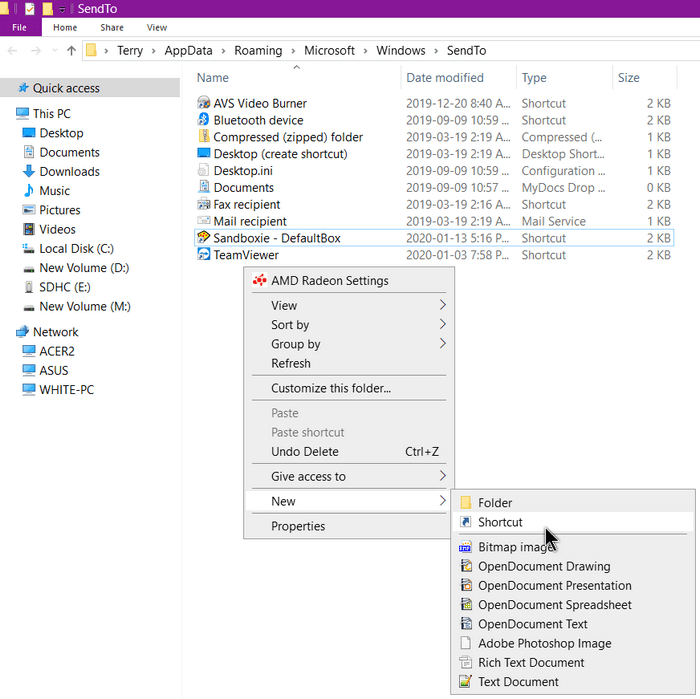Viewport: 700px width, 699px height.
Task: Navigate to Terry in the address bar
Action: point(130,50)
